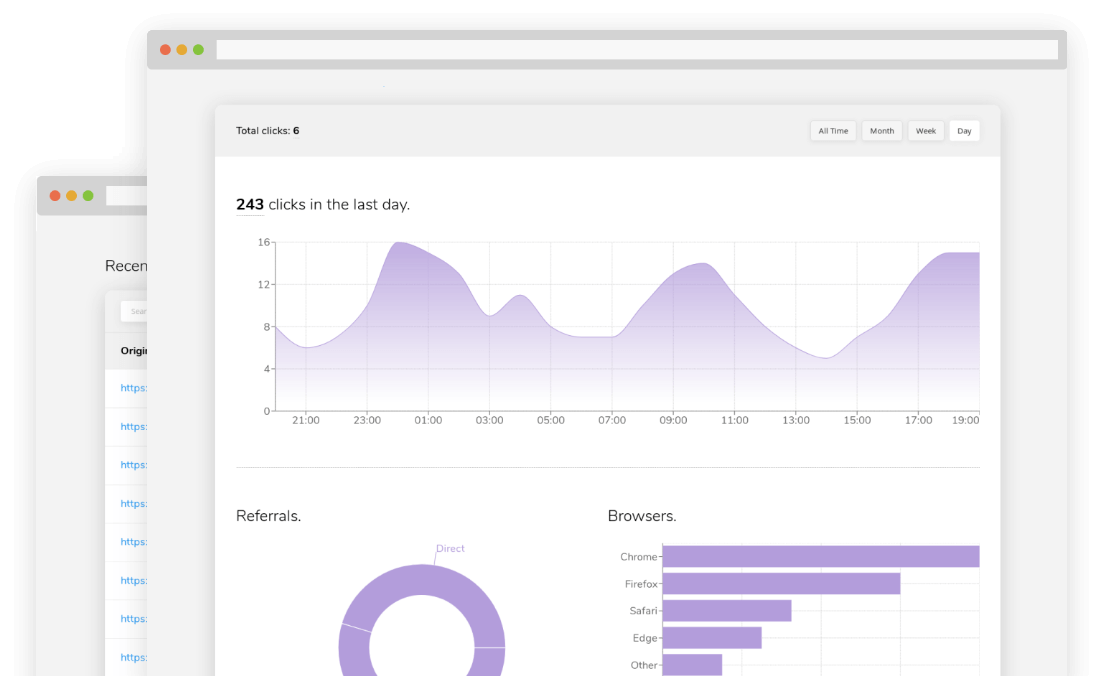Image resolution: width=1102 pixels, height=676 pixels.
Task: Click the 243 clicks in the last day heading
Action: tap(323, 204)
